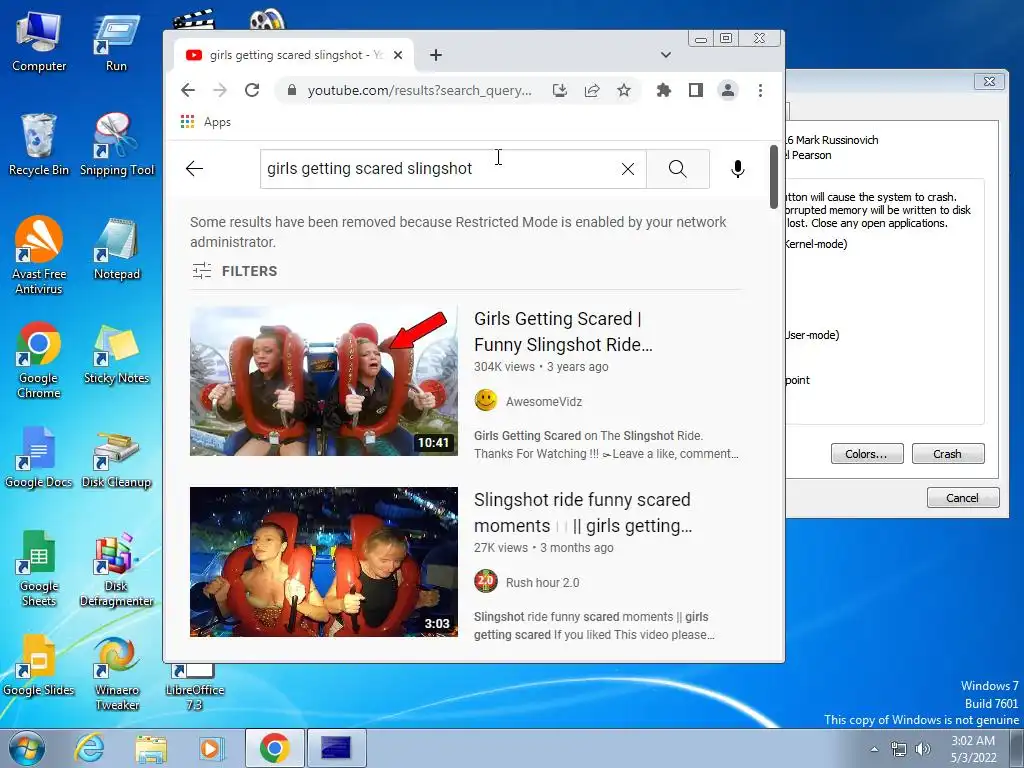Open the Google Slides shortcut

[x=39, y=665]
